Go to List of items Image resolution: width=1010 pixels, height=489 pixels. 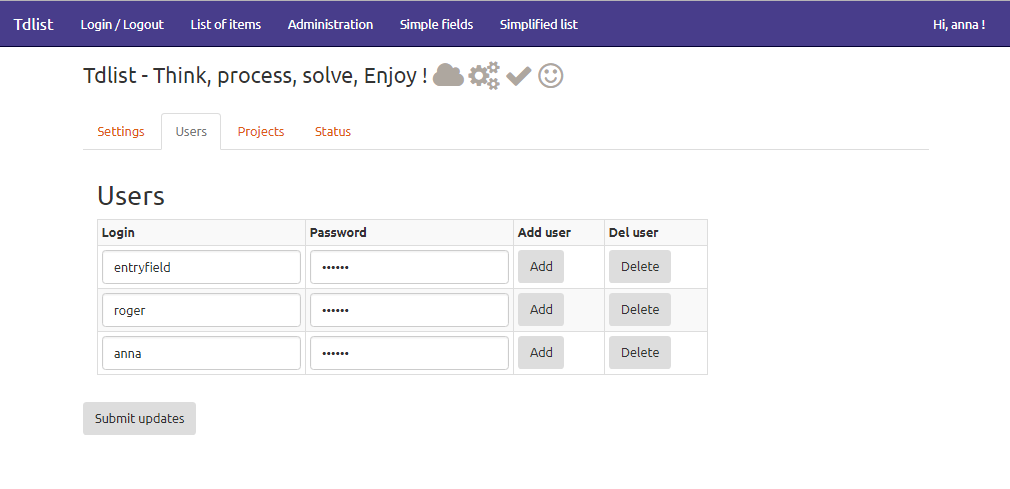coord(225,24)
